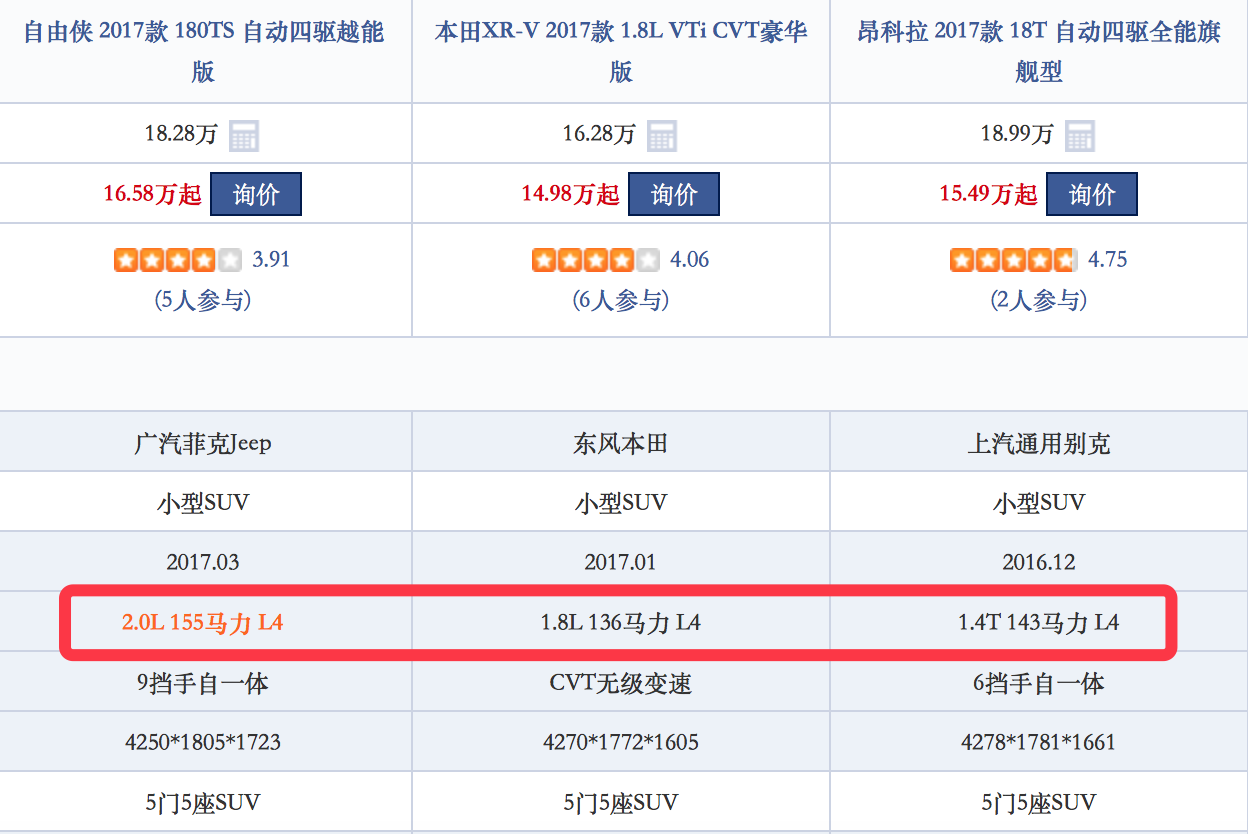Click 5门5座SUV in the 本田XR-V column
The image size is (1248, 834).
point(621,802)
